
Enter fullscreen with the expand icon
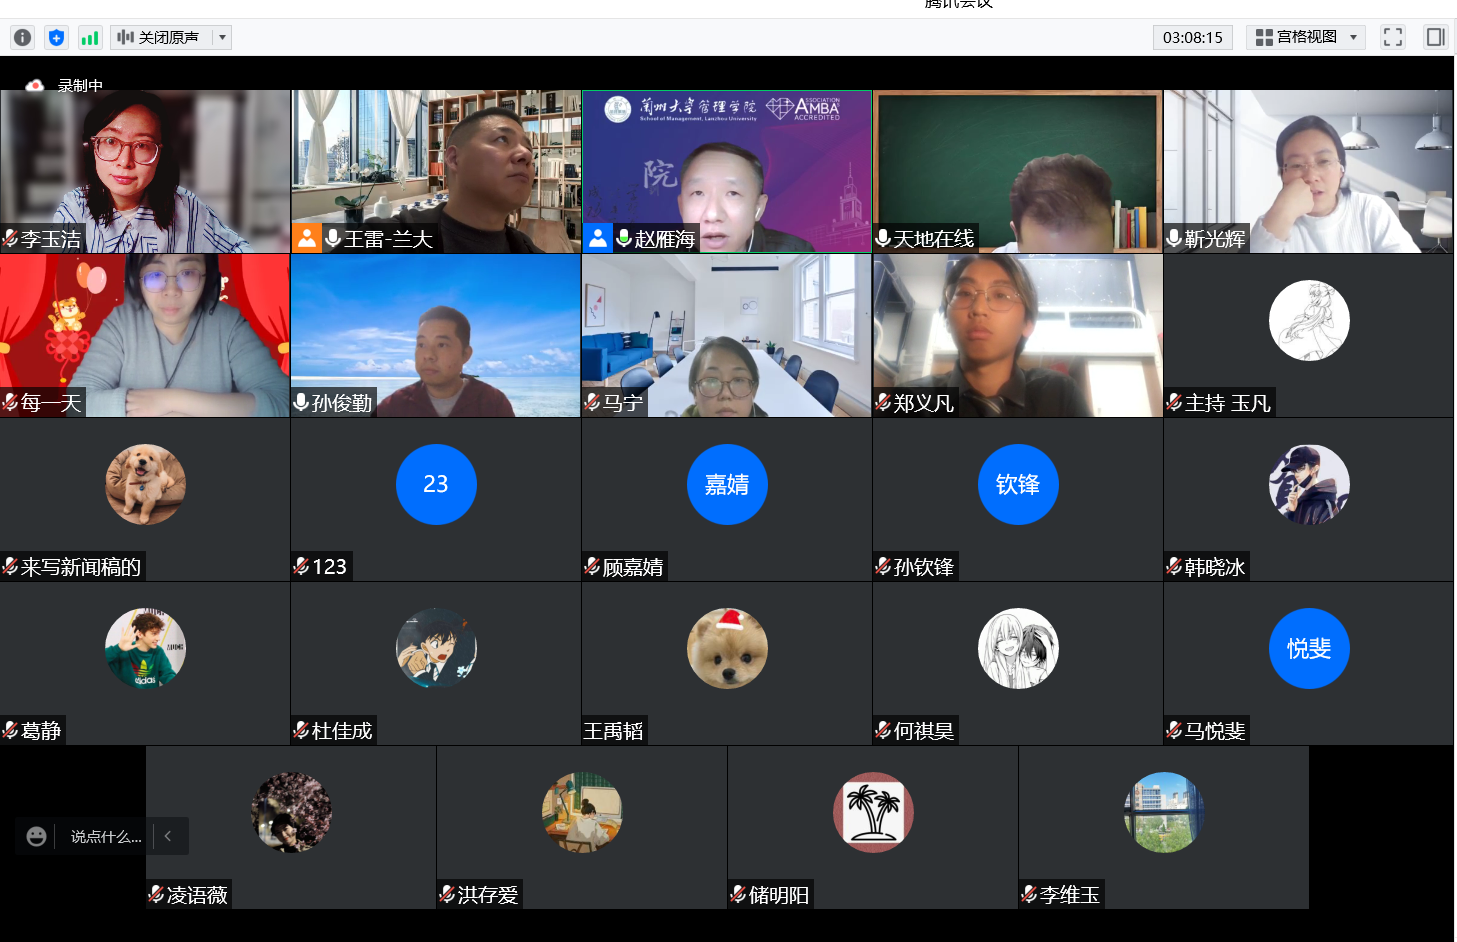[1392, 37]
